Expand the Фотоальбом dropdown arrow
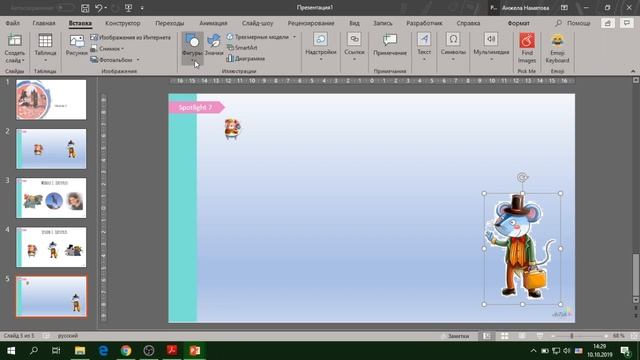Image resolution: width=640 pixels, height=360 pixels. point(138,60)
